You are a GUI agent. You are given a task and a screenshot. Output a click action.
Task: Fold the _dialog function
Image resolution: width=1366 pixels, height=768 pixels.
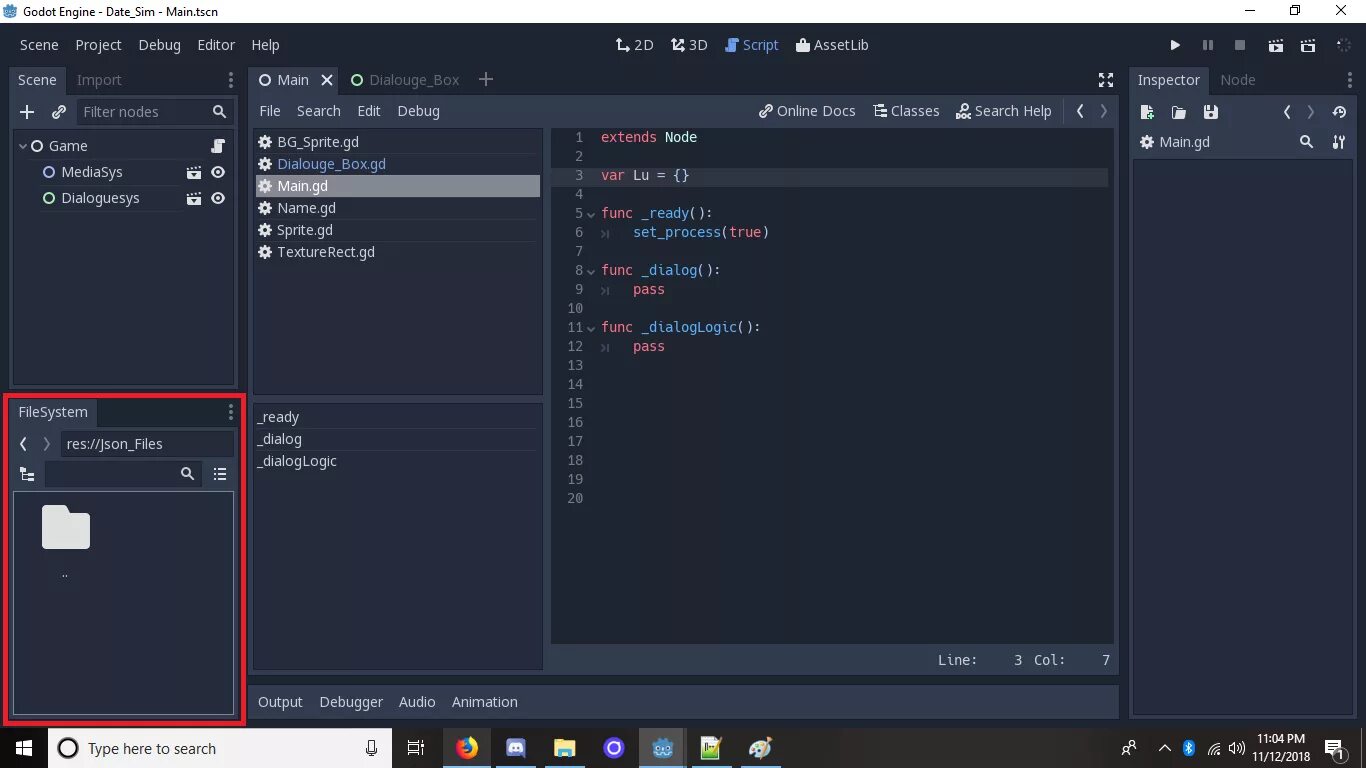tap(592, 270)
